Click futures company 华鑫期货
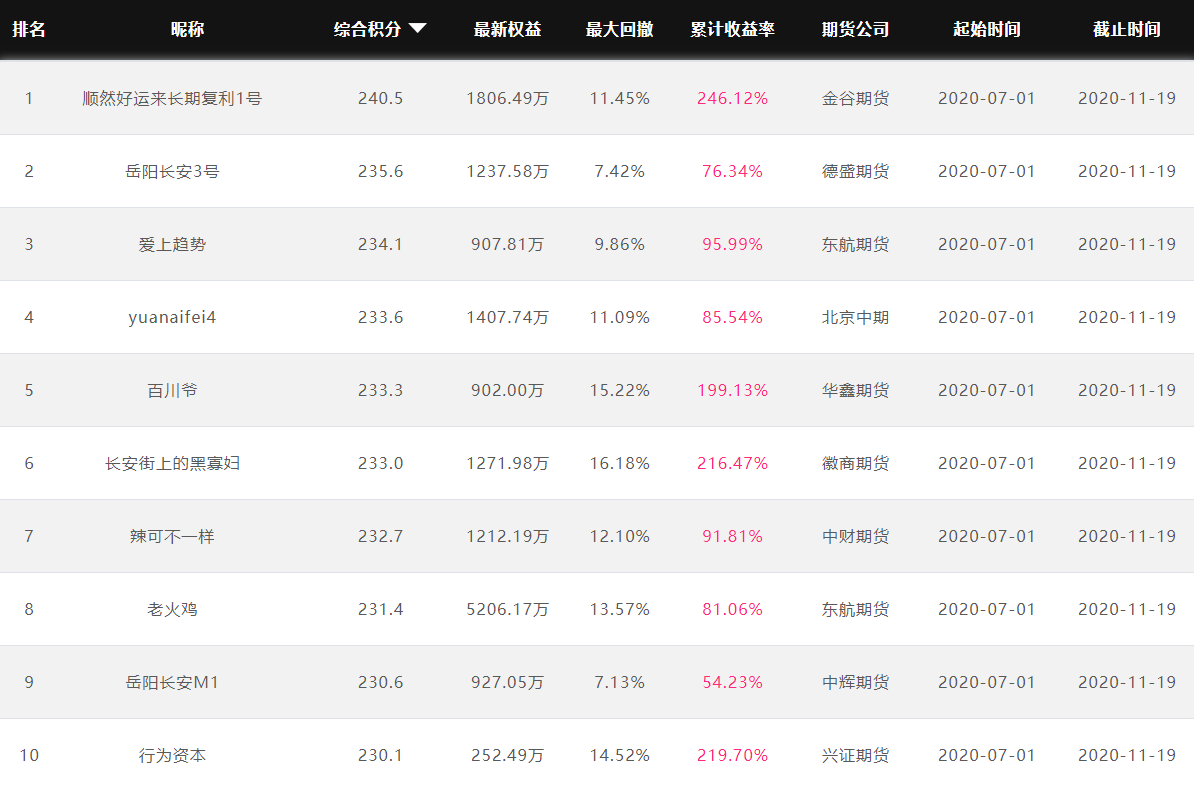 coord(855,391)
